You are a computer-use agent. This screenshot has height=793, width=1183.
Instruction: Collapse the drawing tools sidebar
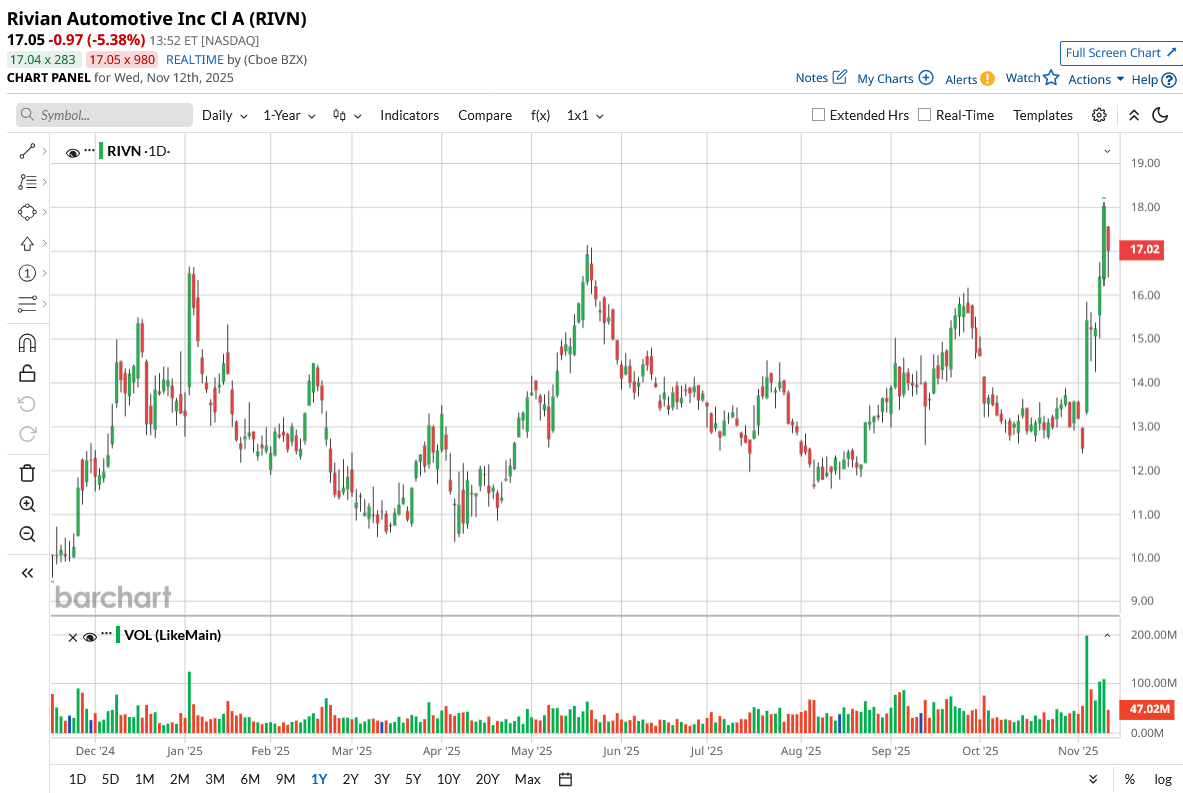[27, 573]
